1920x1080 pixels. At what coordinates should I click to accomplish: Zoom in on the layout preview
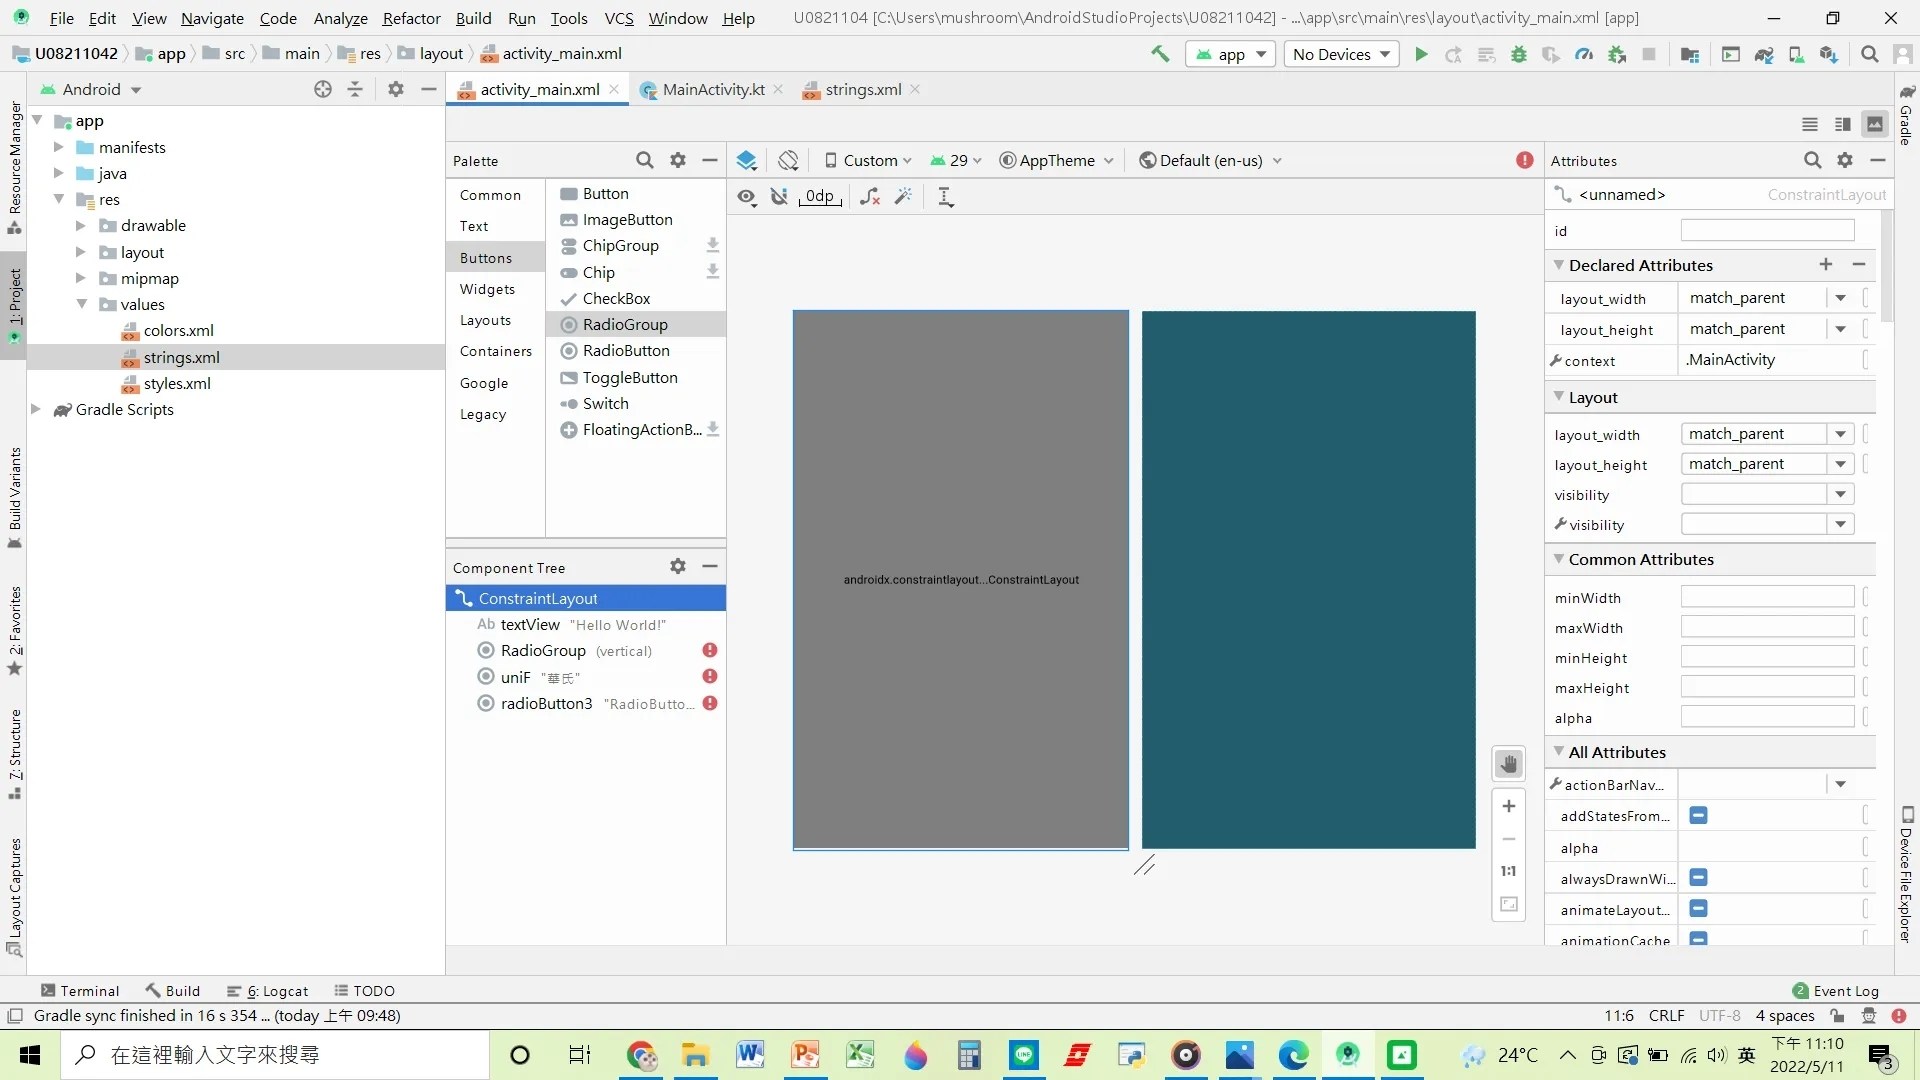coord(1509,806)
